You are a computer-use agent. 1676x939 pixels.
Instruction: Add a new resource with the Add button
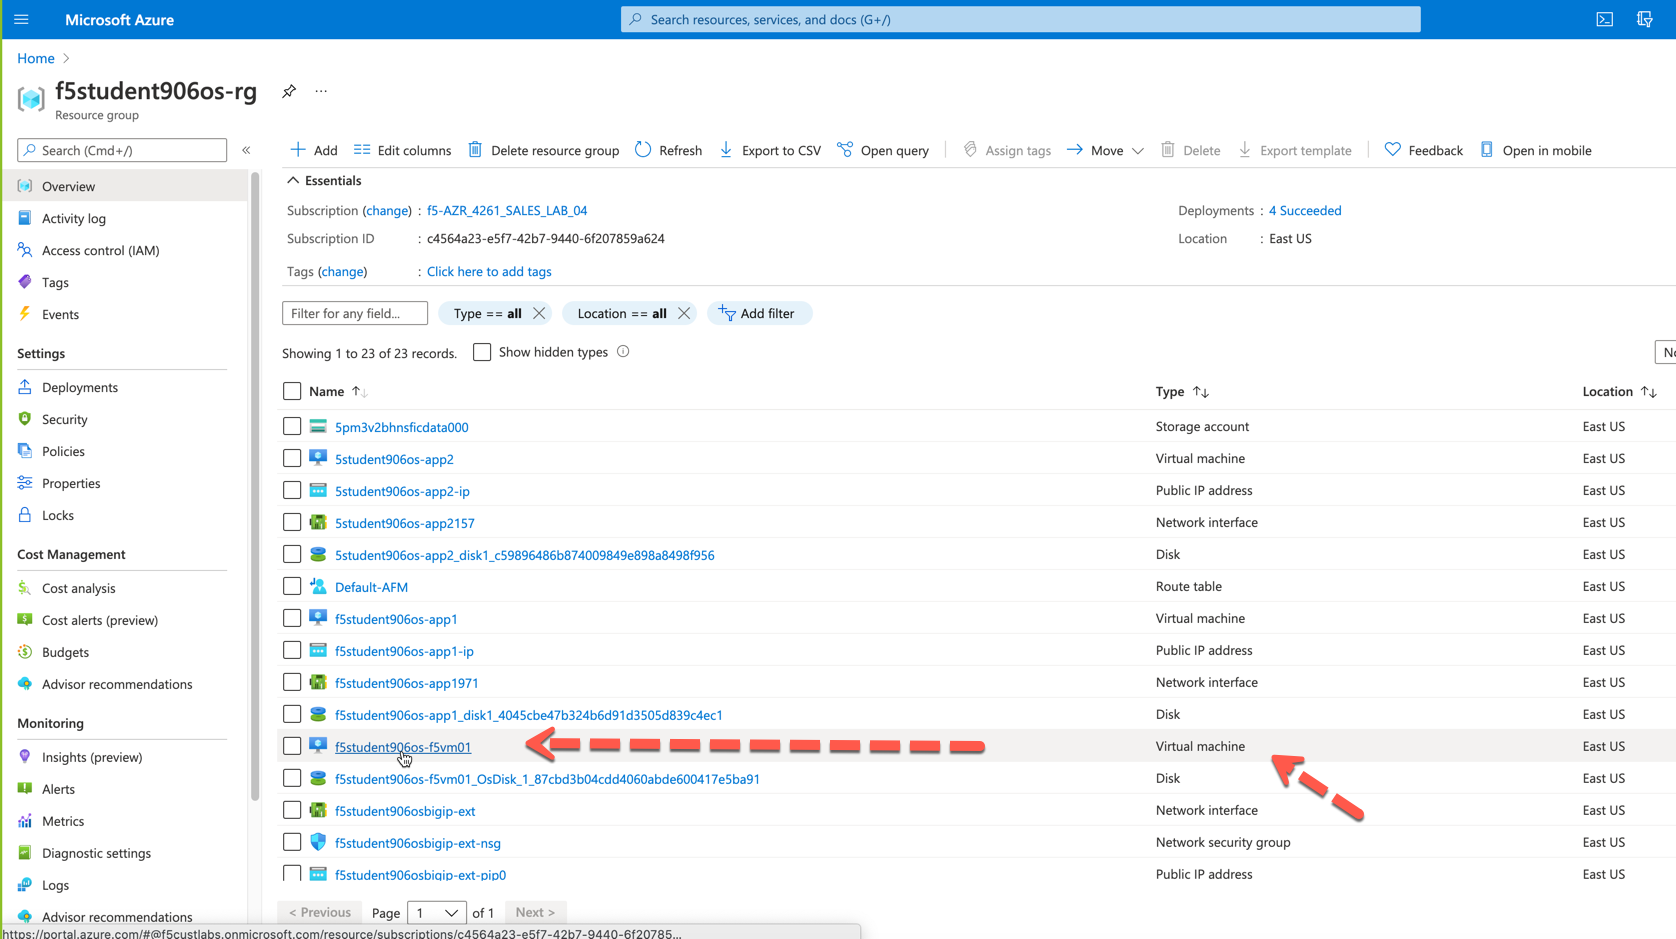[x=314, y=150]
